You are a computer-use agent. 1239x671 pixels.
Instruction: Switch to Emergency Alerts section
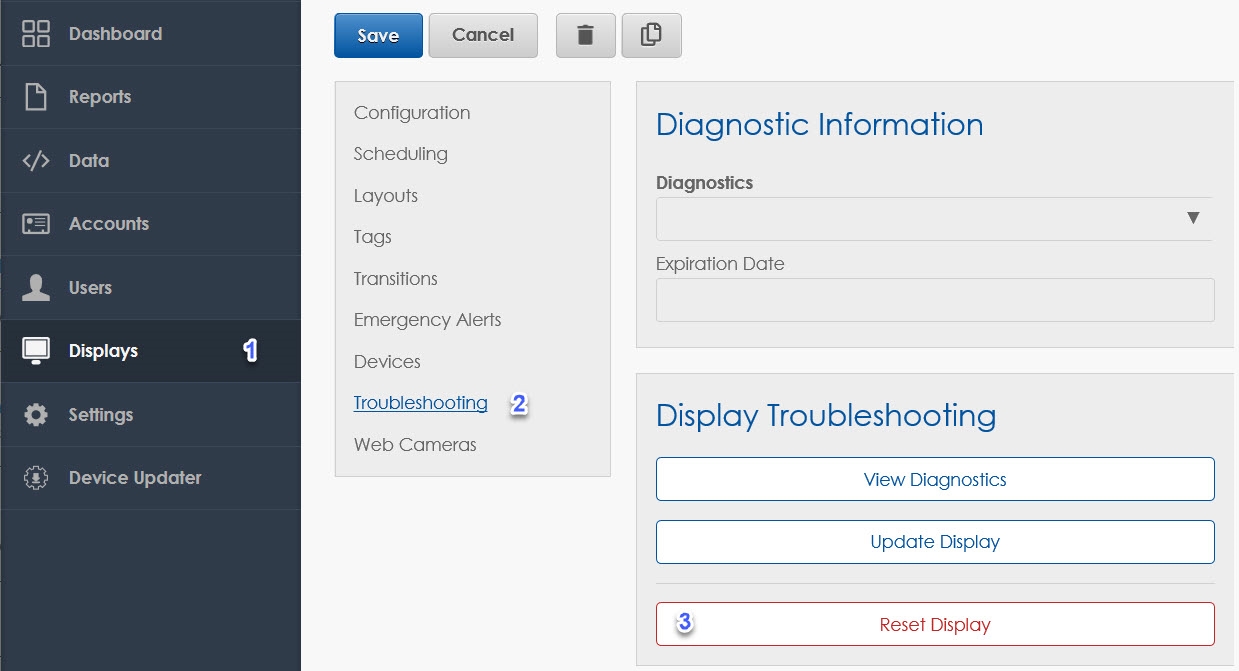[427, 320]
